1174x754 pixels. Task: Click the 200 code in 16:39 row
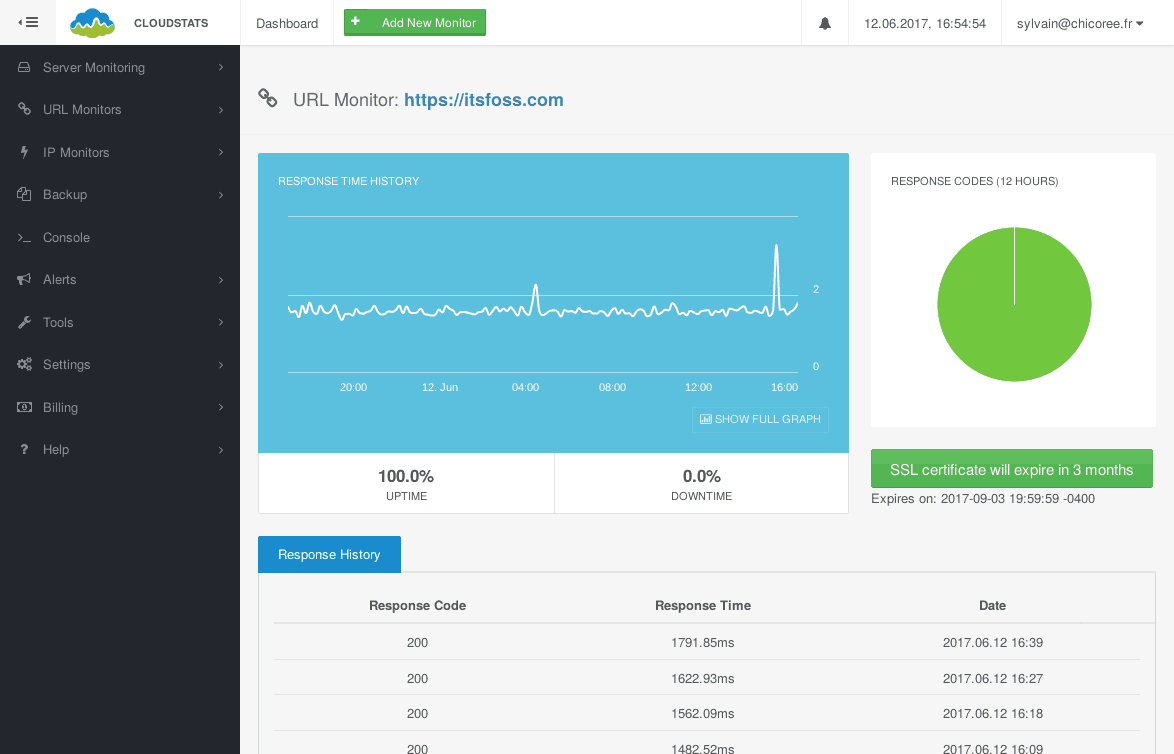tap(417, 642)
